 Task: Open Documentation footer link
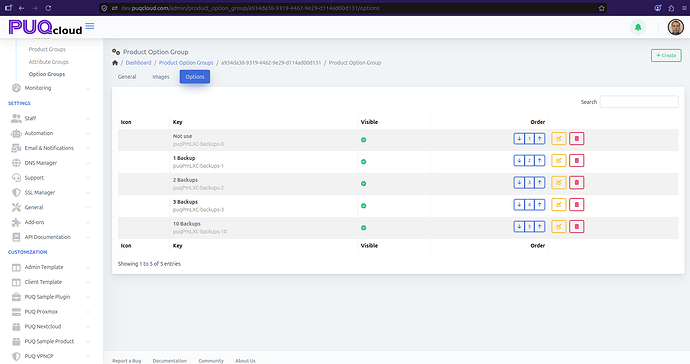[169, 361]
